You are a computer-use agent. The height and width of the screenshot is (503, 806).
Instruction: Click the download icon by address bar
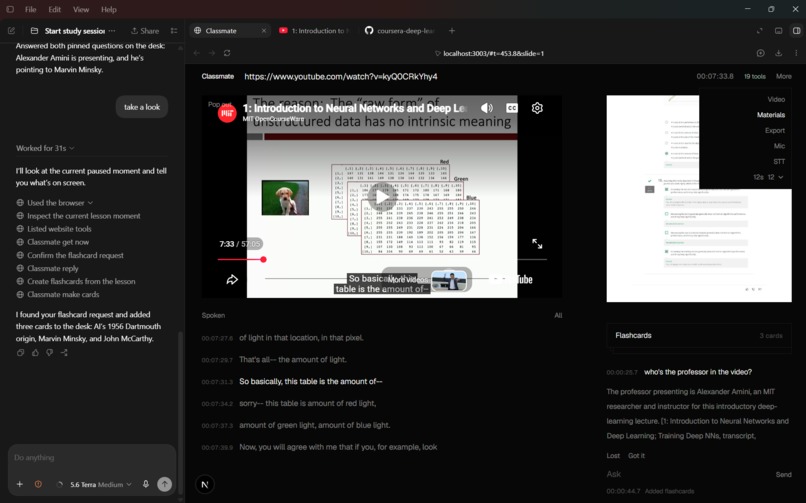pyautogui.click(x=779, y=53)
